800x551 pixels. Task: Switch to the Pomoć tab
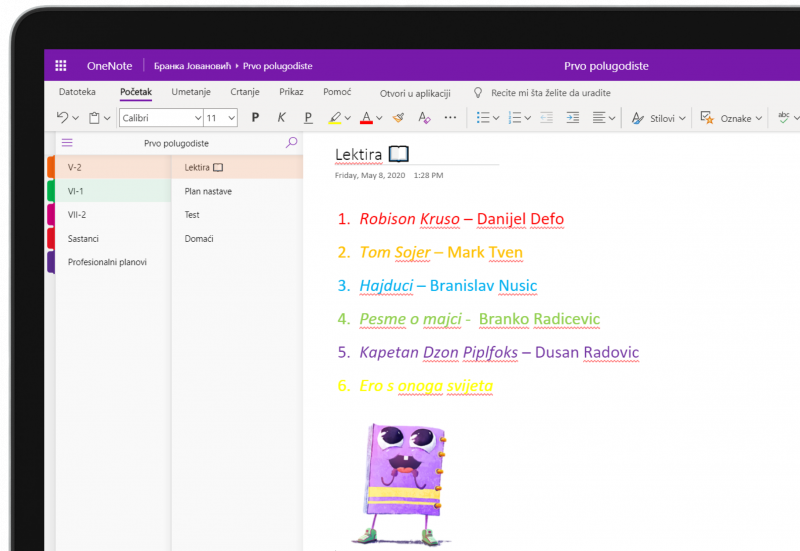click(x=337, y=92)
